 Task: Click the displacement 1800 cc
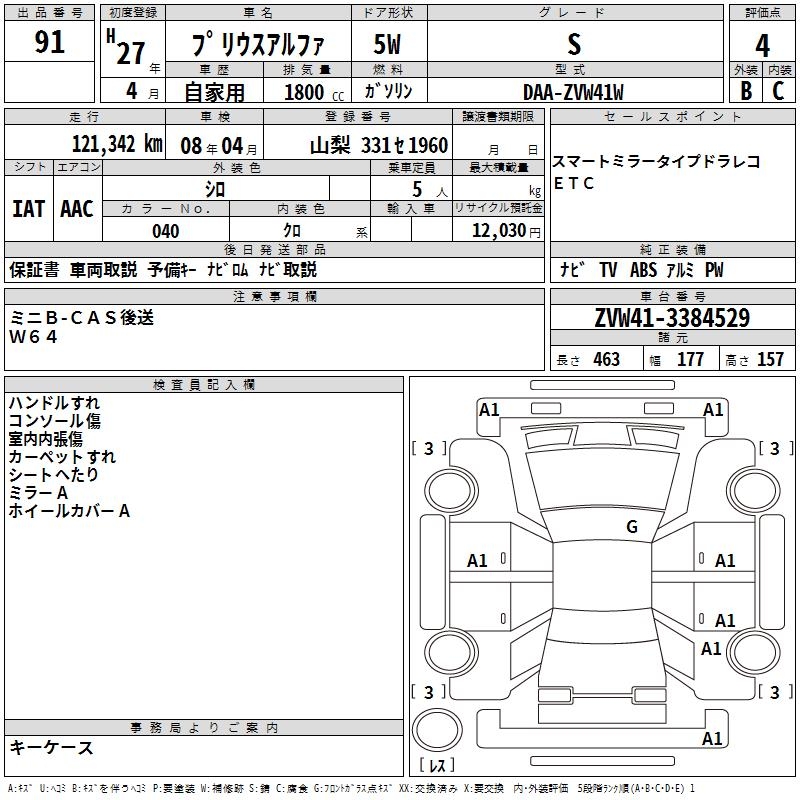pyautogui.click(x=314, y=92)
